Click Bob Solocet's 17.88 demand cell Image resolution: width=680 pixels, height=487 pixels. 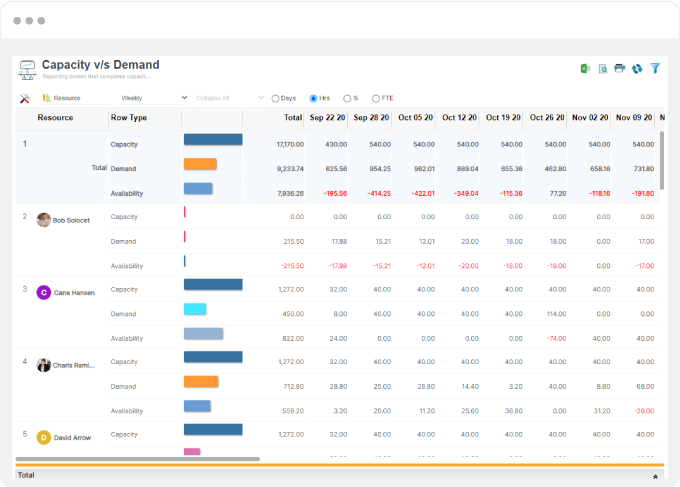[x=340, y=242]
